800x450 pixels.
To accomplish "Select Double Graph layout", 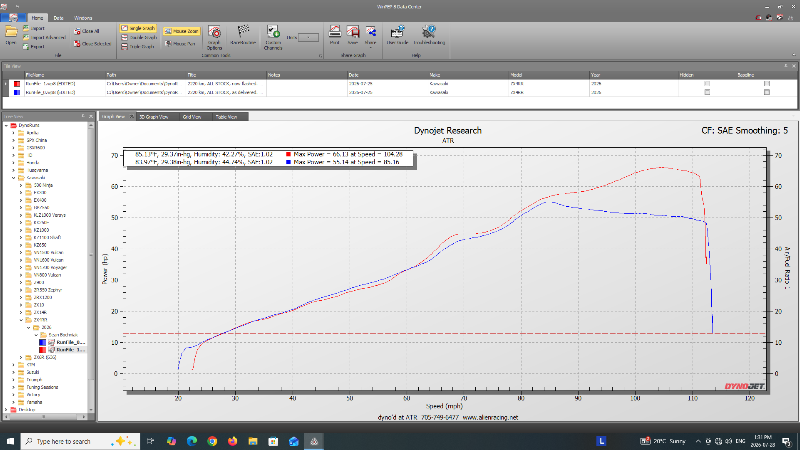I will pyautogui.click(x=139, y=37).
